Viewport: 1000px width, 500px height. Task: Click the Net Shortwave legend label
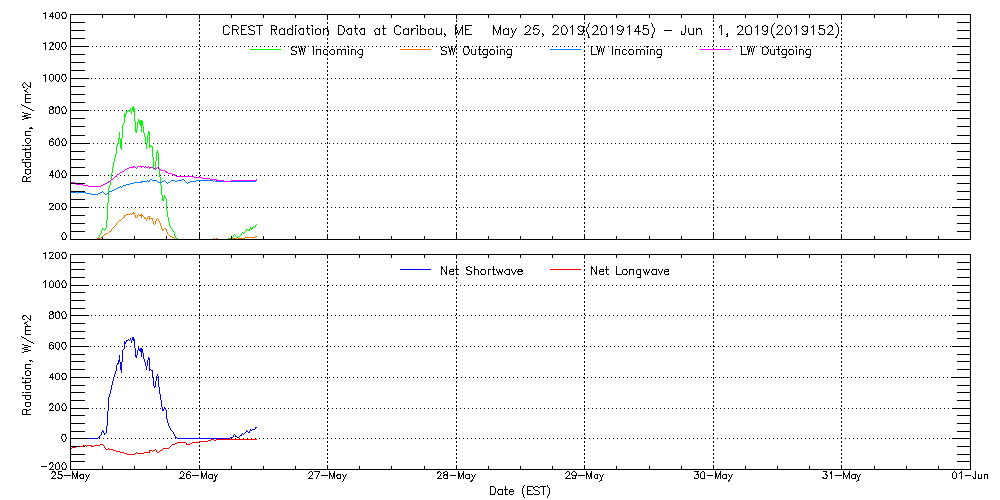tap(483, 271)
